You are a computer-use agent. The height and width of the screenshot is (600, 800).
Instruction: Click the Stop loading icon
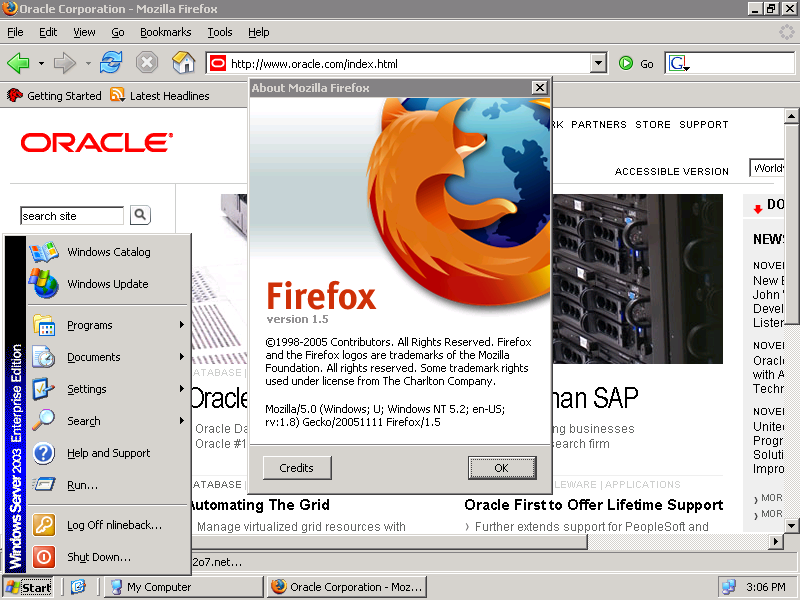[147, 63]
